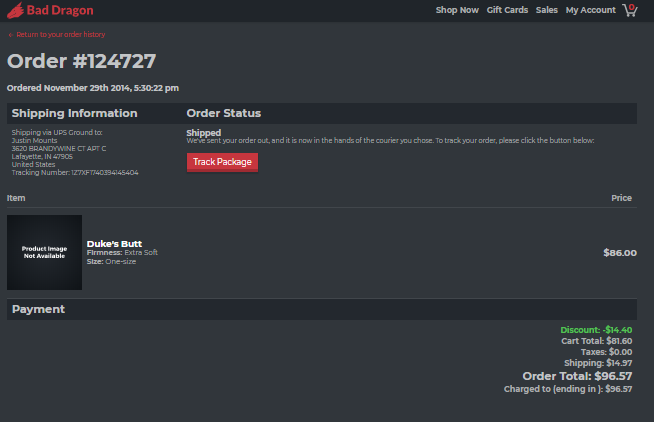Click the Shipping Information section header
654x422 pixels.
click(74, 113)
